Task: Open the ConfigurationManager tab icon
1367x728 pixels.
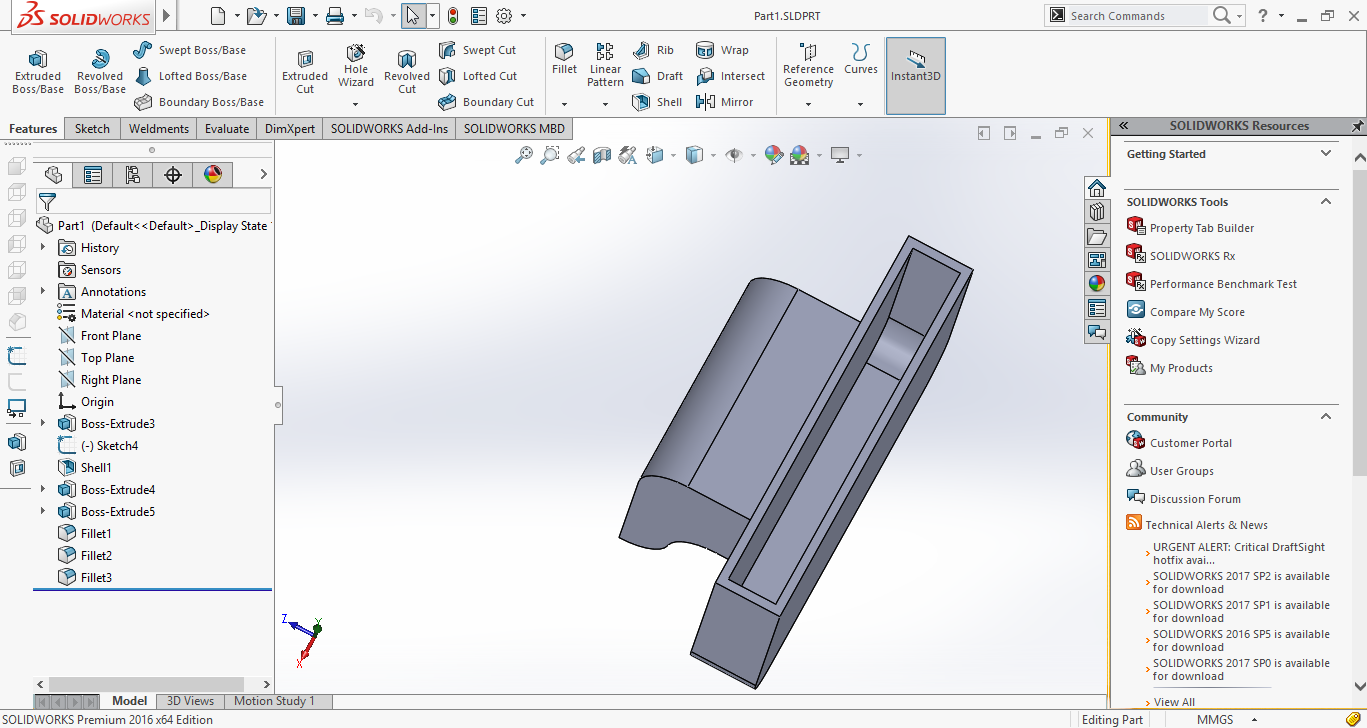Action: coord(133,175)
